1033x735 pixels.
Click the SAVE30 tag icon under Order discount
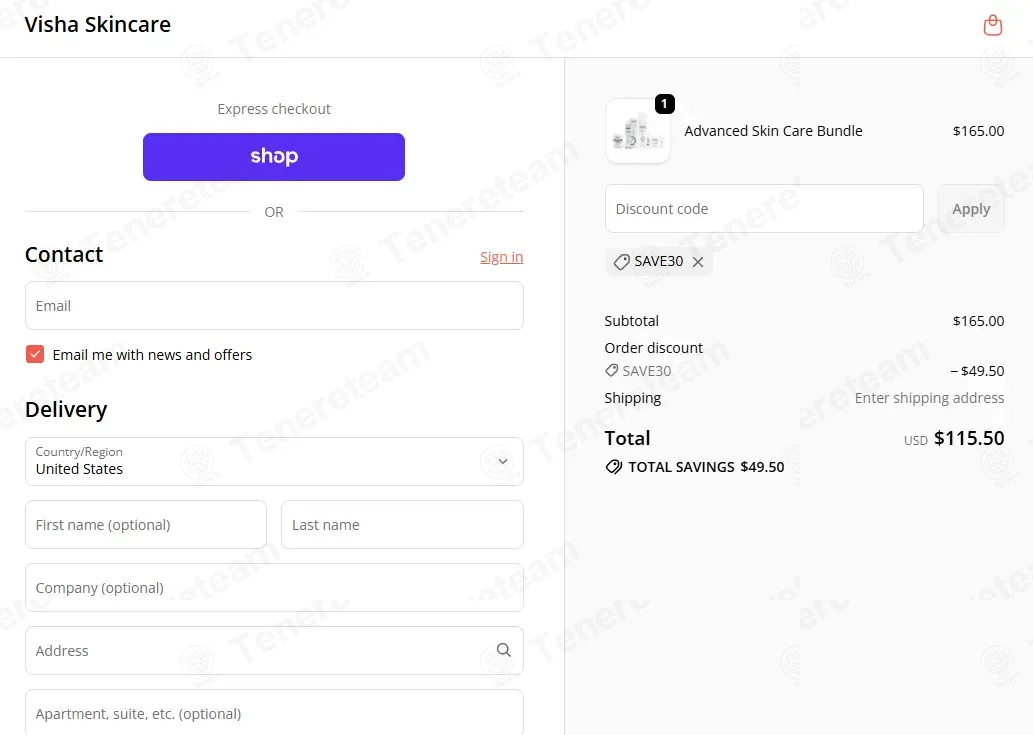611,371
